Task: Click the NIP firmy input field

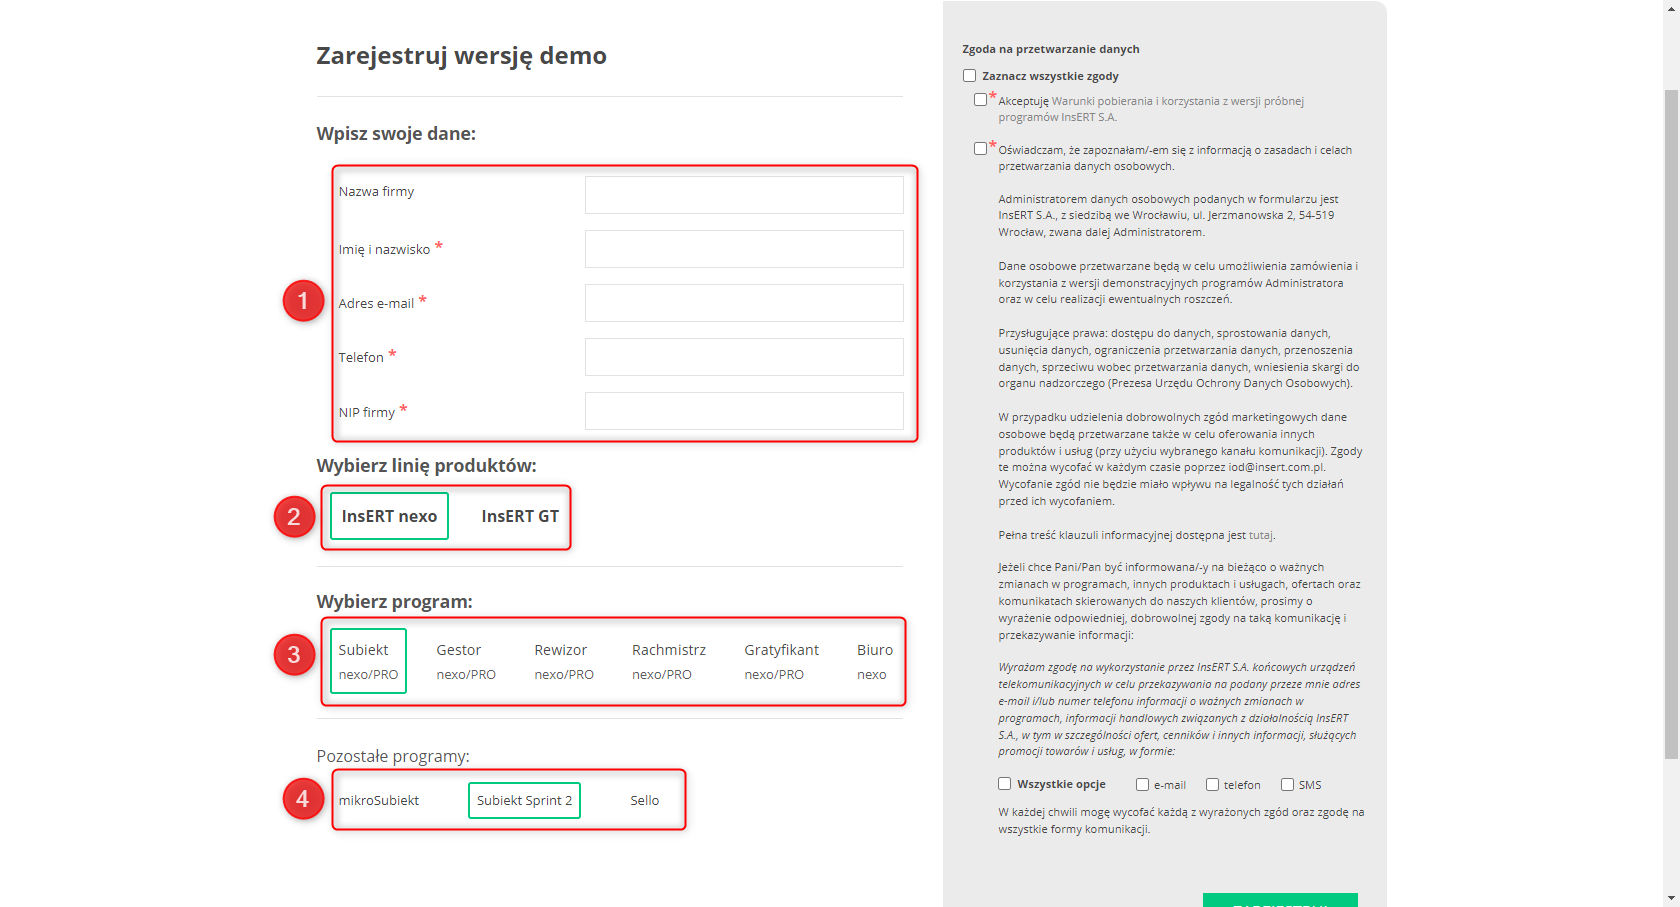Action: tap(744, 411)
